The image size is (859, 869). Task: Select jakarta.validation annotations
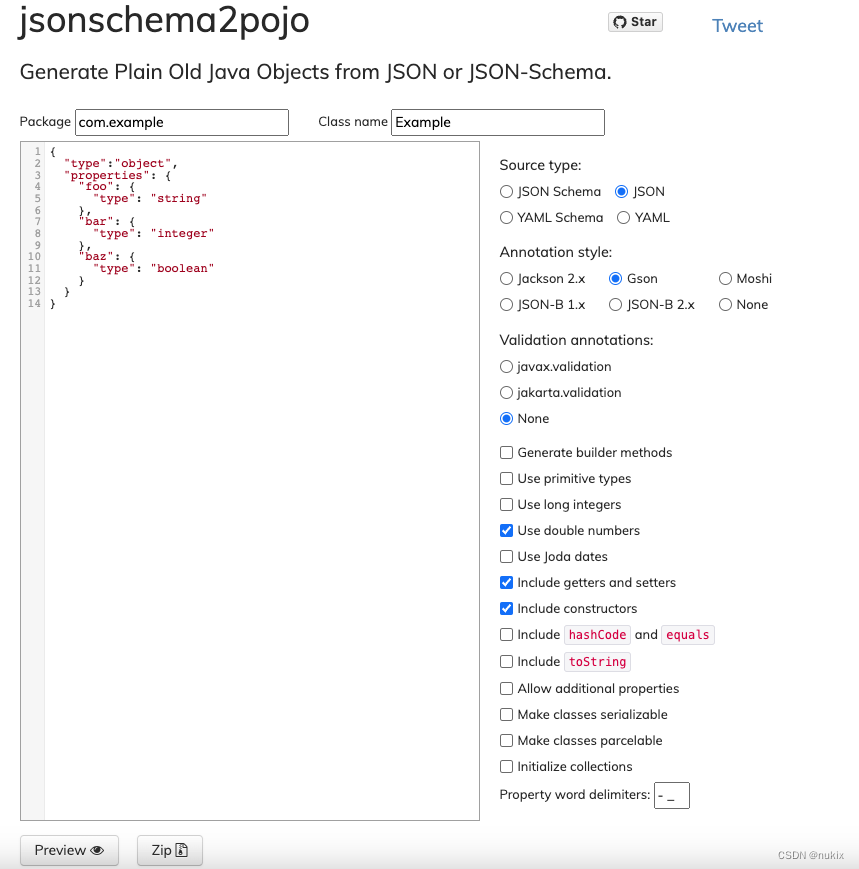(506, 393)
